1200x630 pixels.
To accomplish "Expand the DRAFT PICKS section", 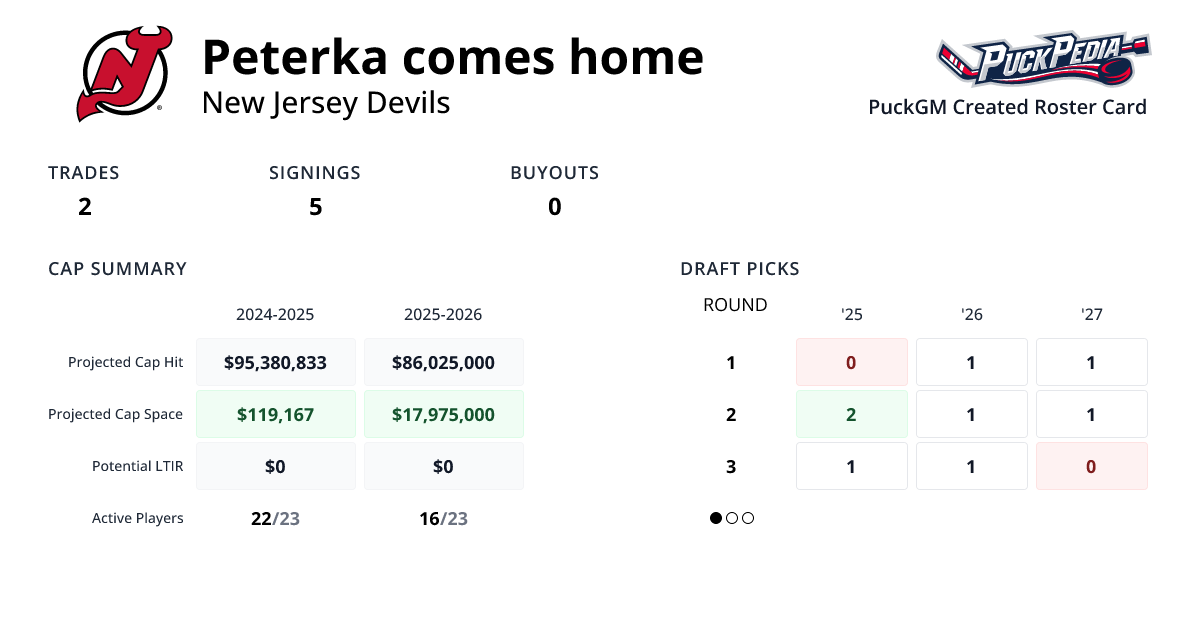I will click(x=740, y=268).
